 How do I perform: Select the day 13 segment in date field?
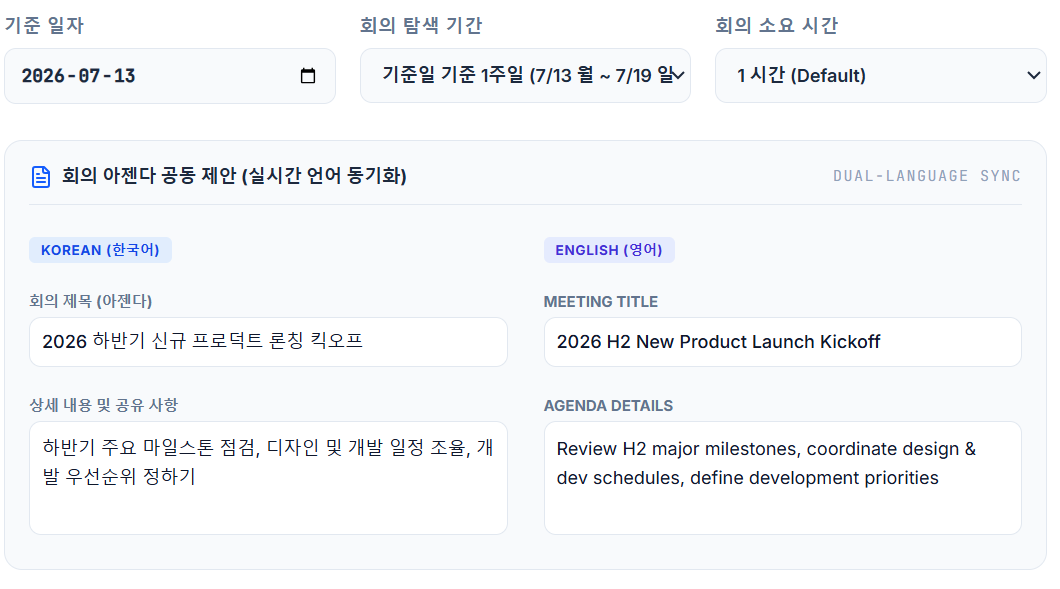click(x=124, y=76)
